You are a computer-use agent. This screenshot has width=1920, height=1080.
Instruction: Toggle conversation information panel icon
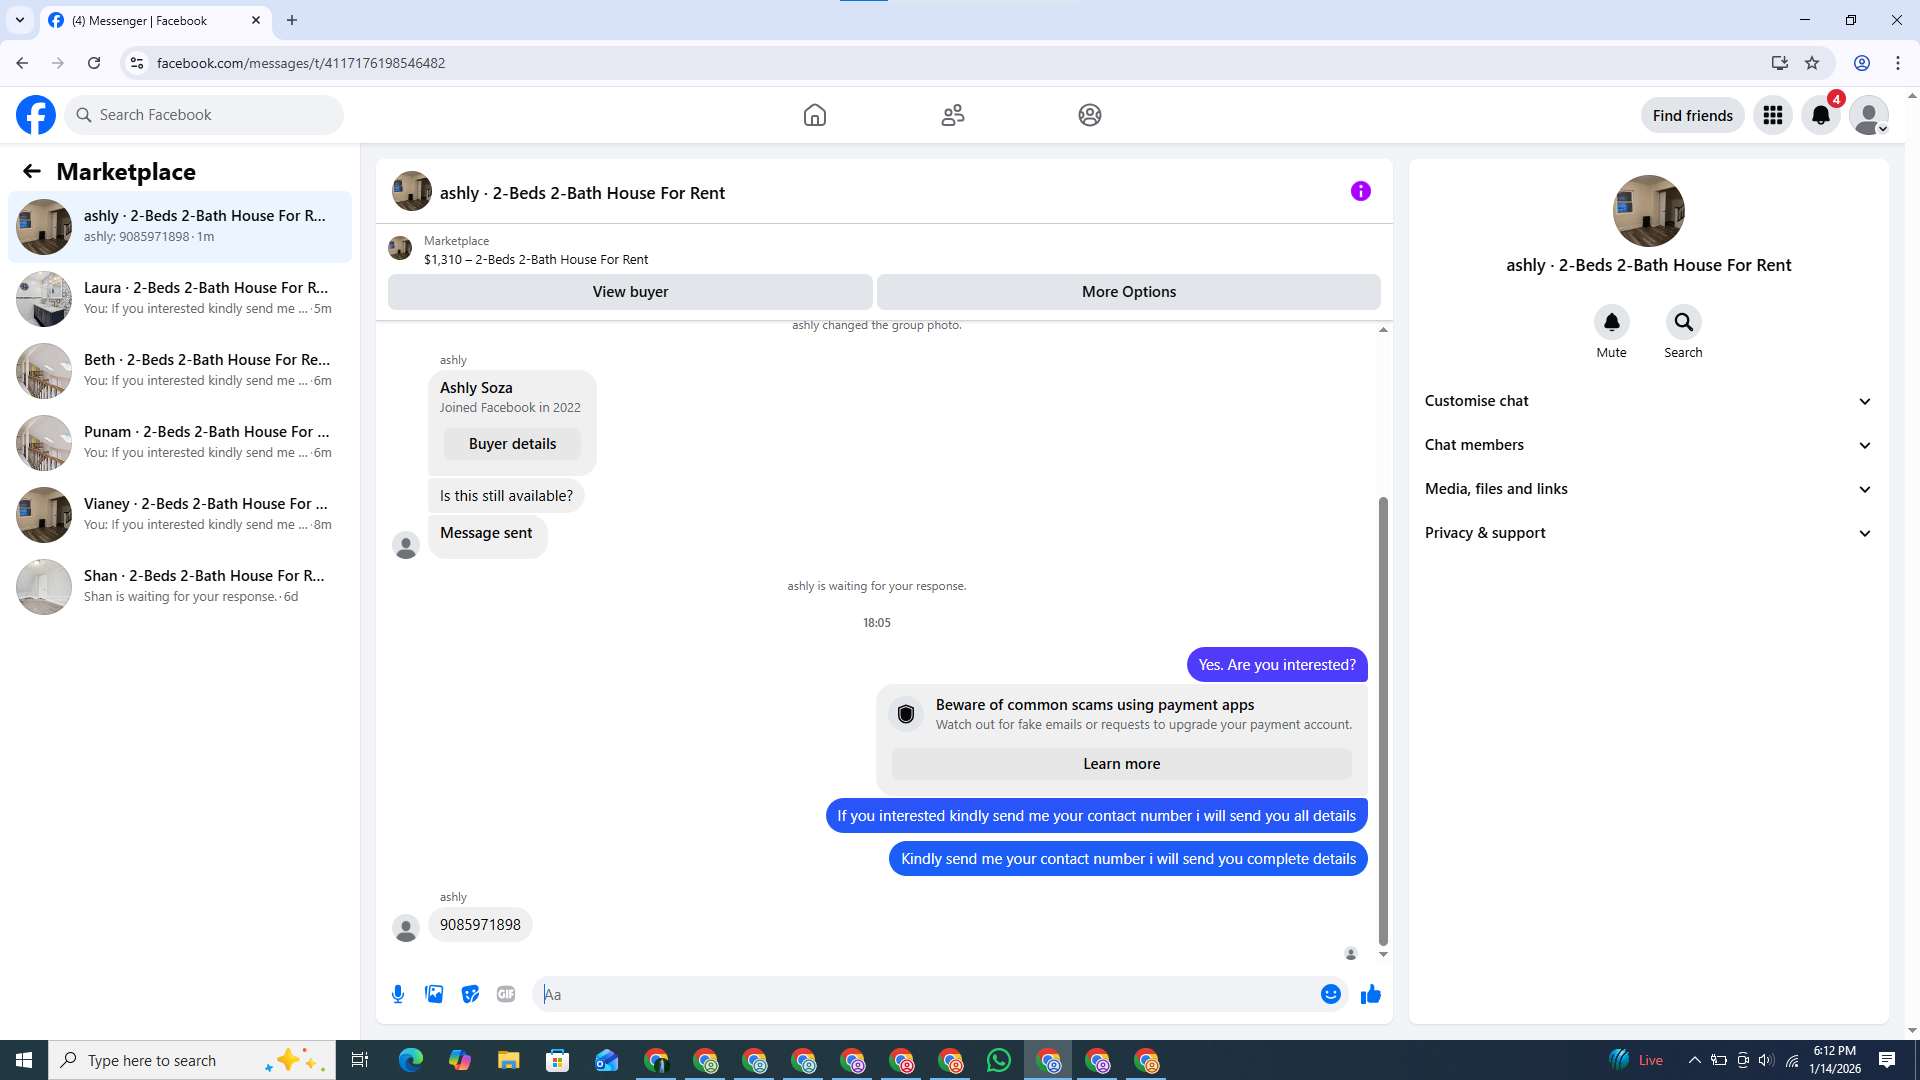(1360, 191)
